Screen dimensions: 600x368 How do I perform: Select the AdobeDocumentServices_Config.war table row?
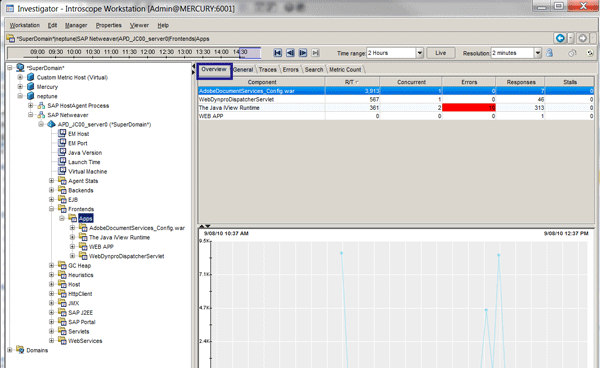pyautogui.click(x=396, y=91)
